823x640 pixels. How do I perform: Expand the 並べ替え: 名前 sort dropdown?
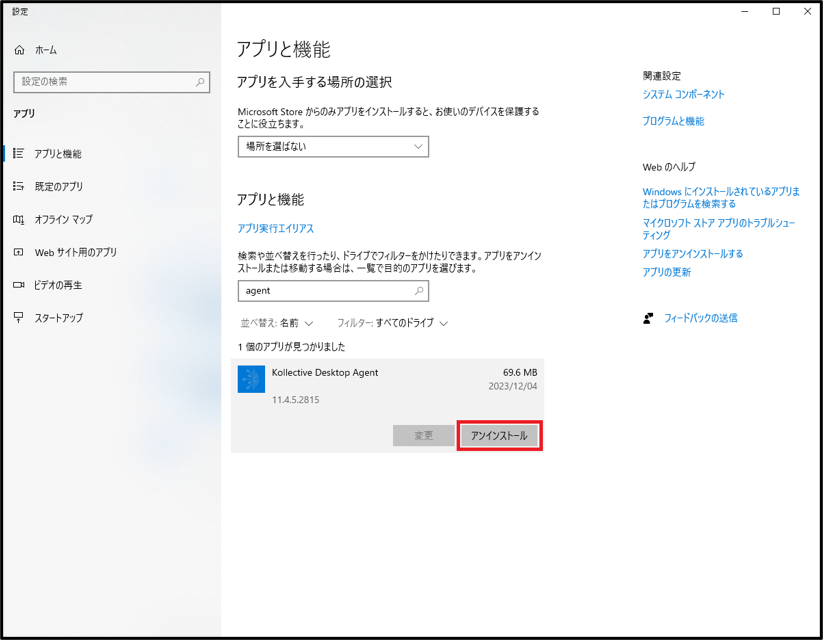(x=277, y=324)
